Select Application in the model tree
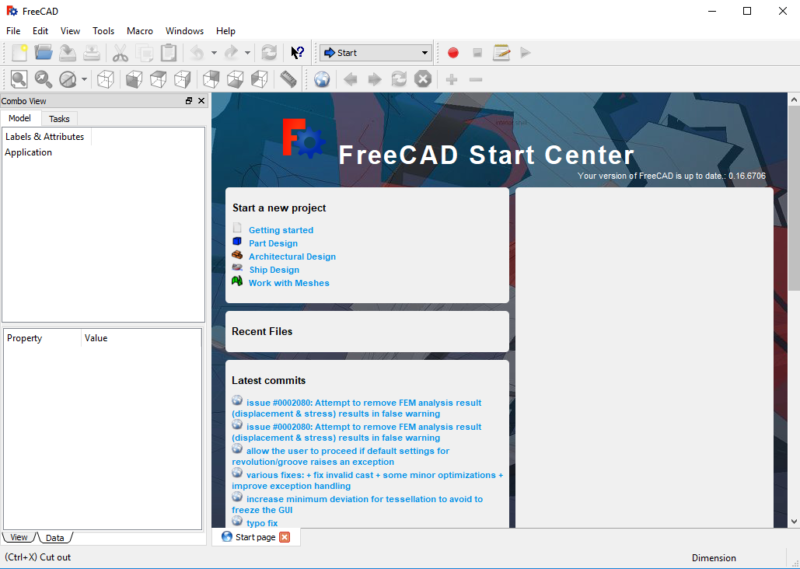Viewport: 800px width, 569px height. (29, 153)
